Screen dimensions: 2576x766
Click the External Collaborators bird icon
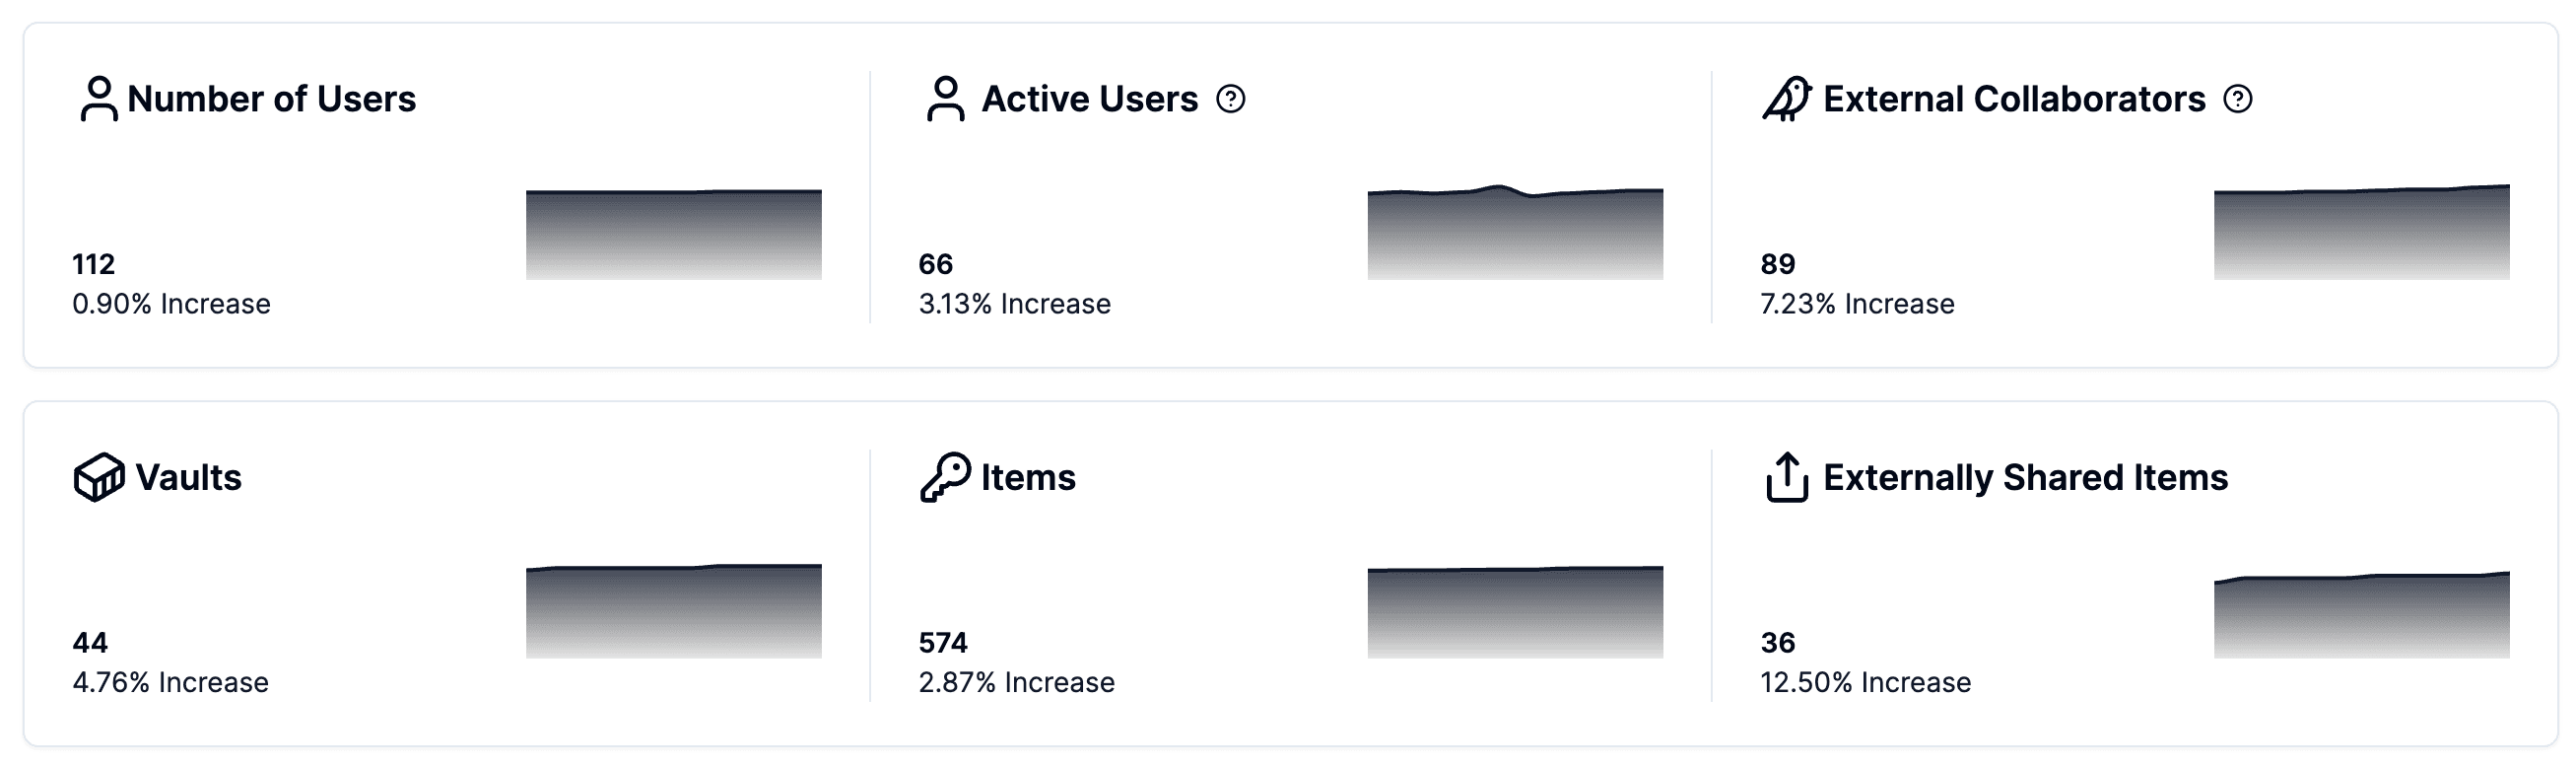(x=1787, y=99)
